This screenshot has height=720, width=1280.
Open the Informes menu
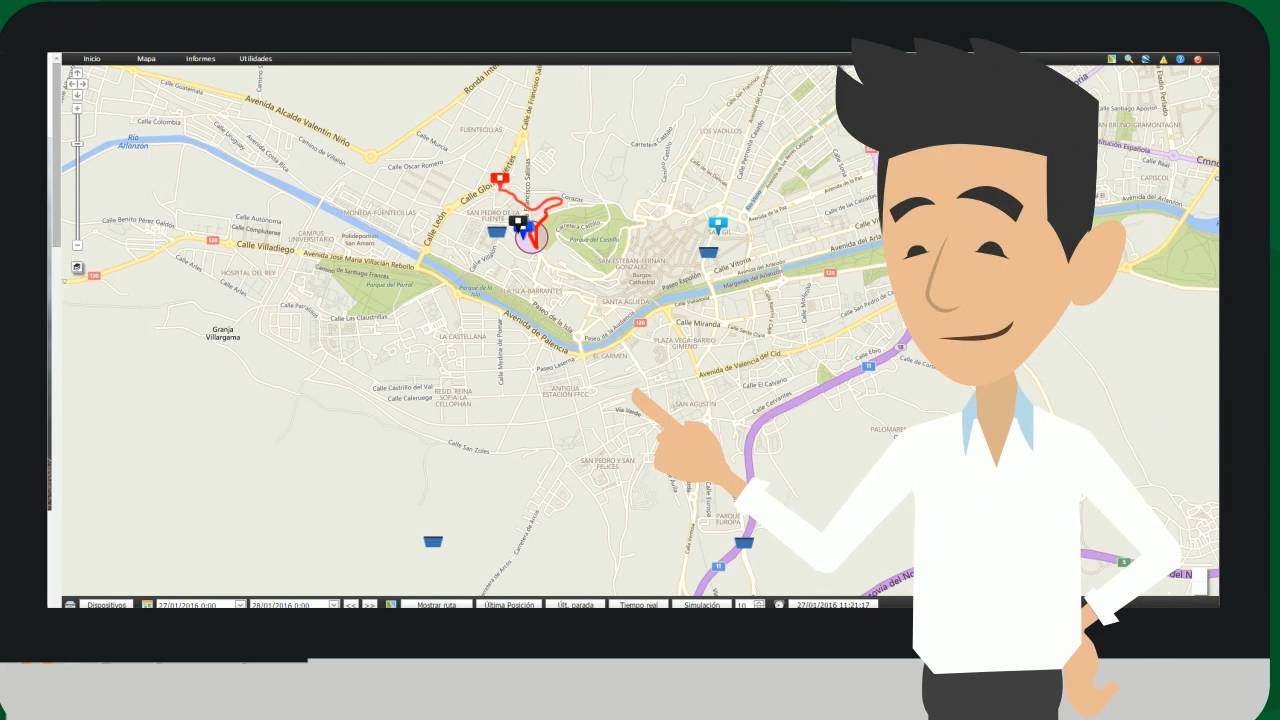200,59
